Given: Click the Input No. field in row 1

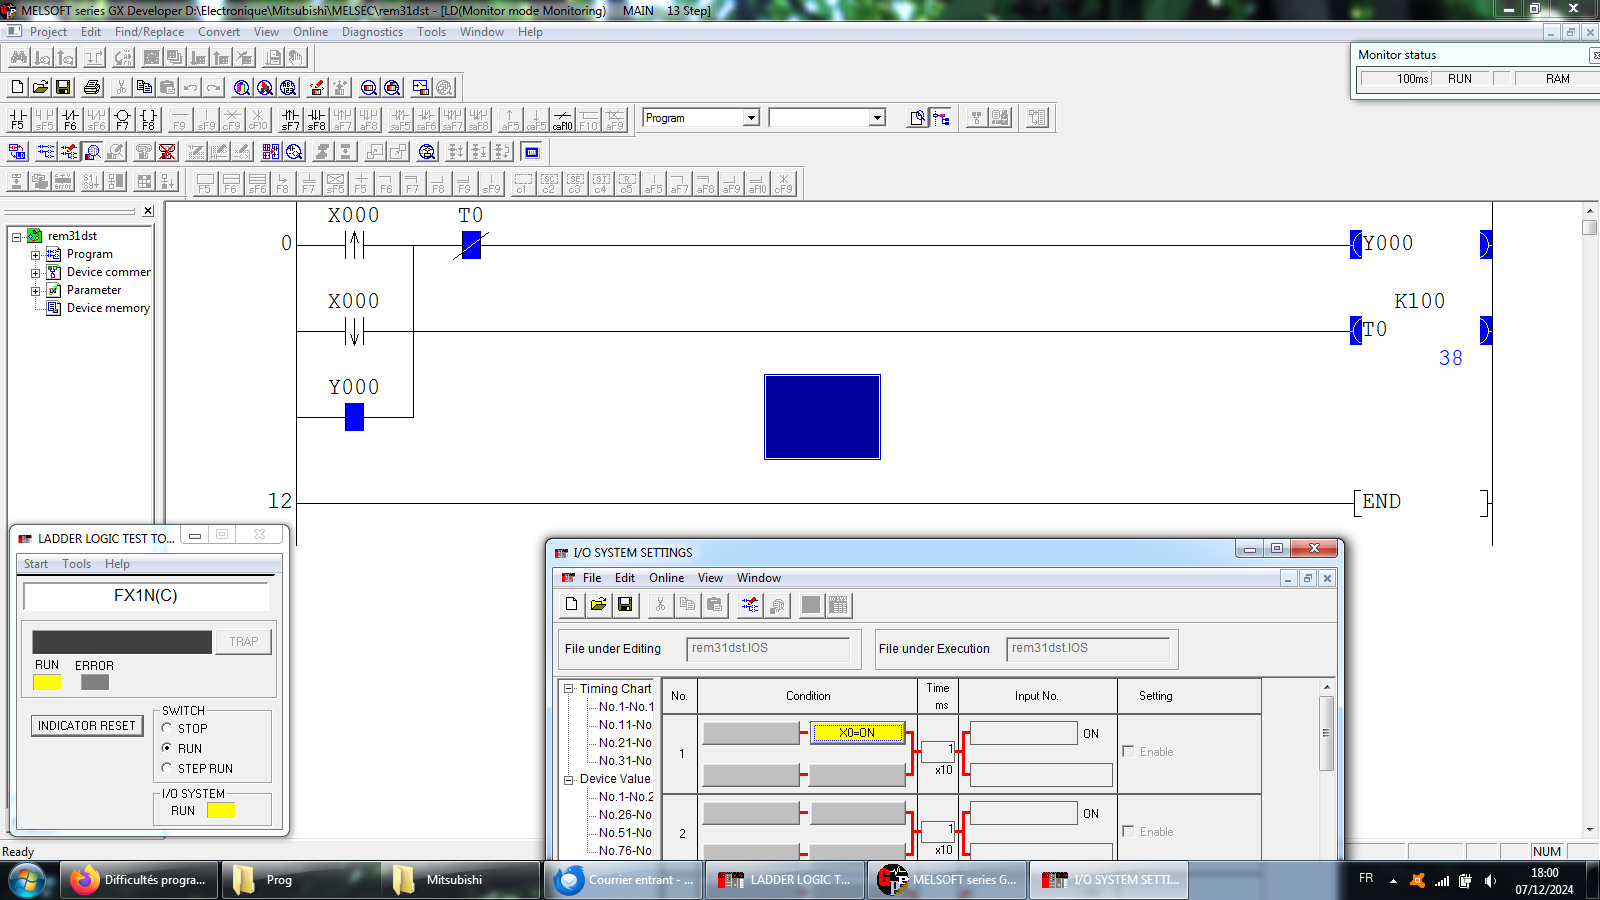Looking at the screenshot, I should coord(1023,733).
